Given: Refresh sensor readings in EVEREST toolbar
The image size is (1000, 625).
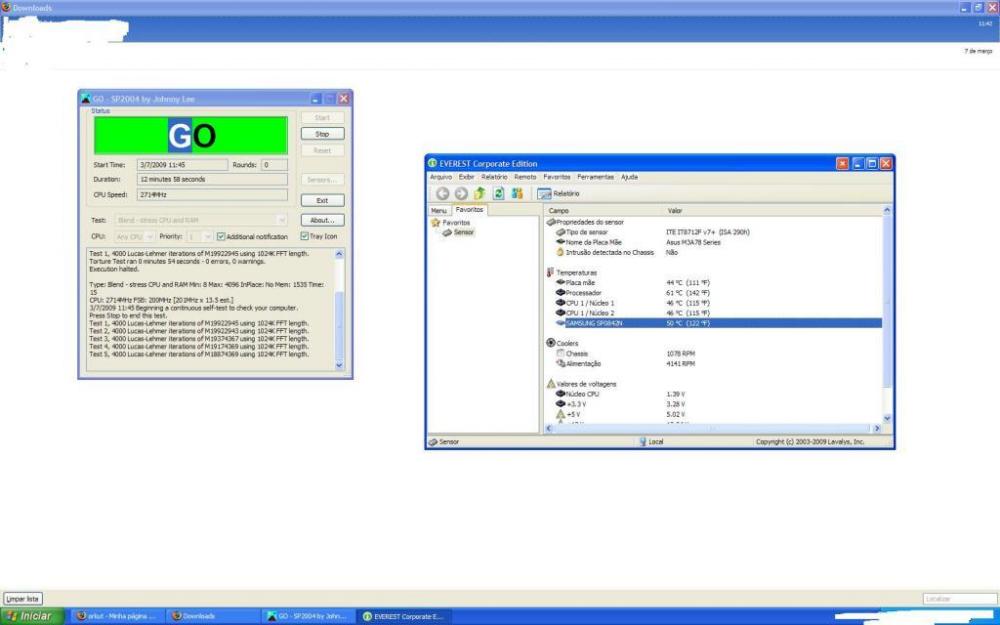Looking at the screenshot, I should click(498, 193).
